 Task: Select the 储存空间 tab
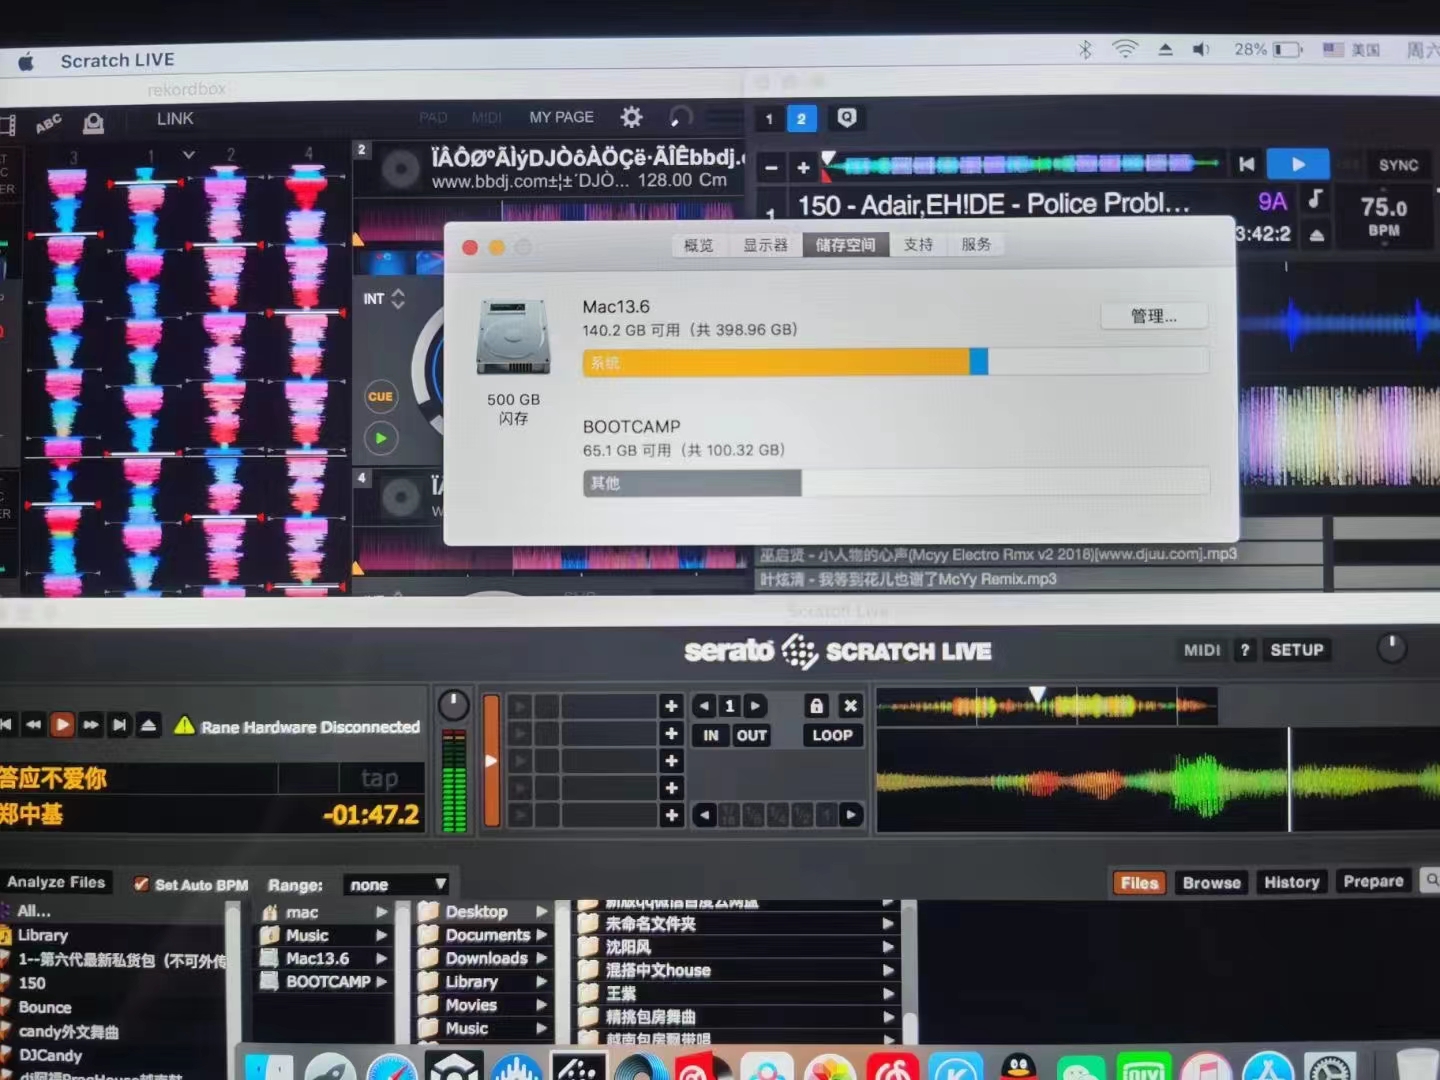pos(845,245)
